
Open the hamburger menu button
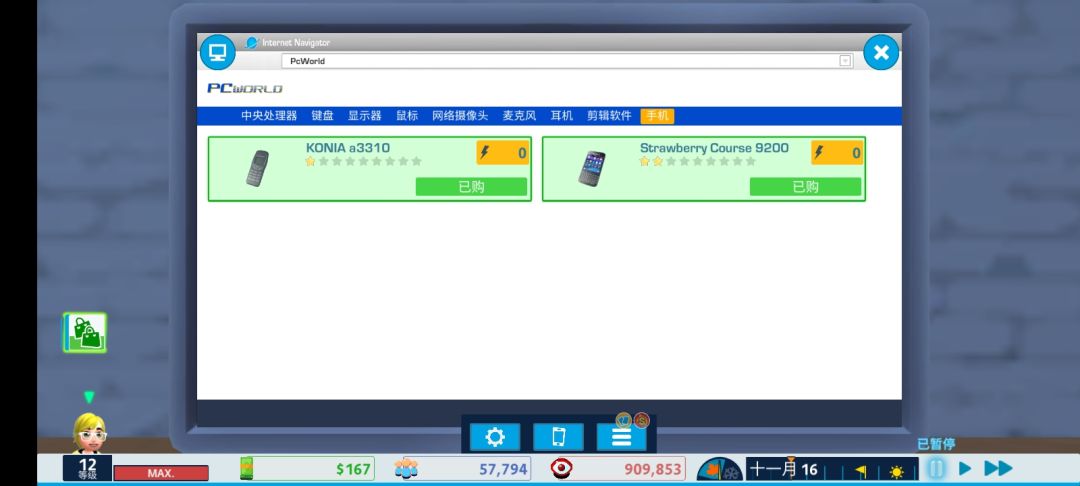click(x=621, y=437)
